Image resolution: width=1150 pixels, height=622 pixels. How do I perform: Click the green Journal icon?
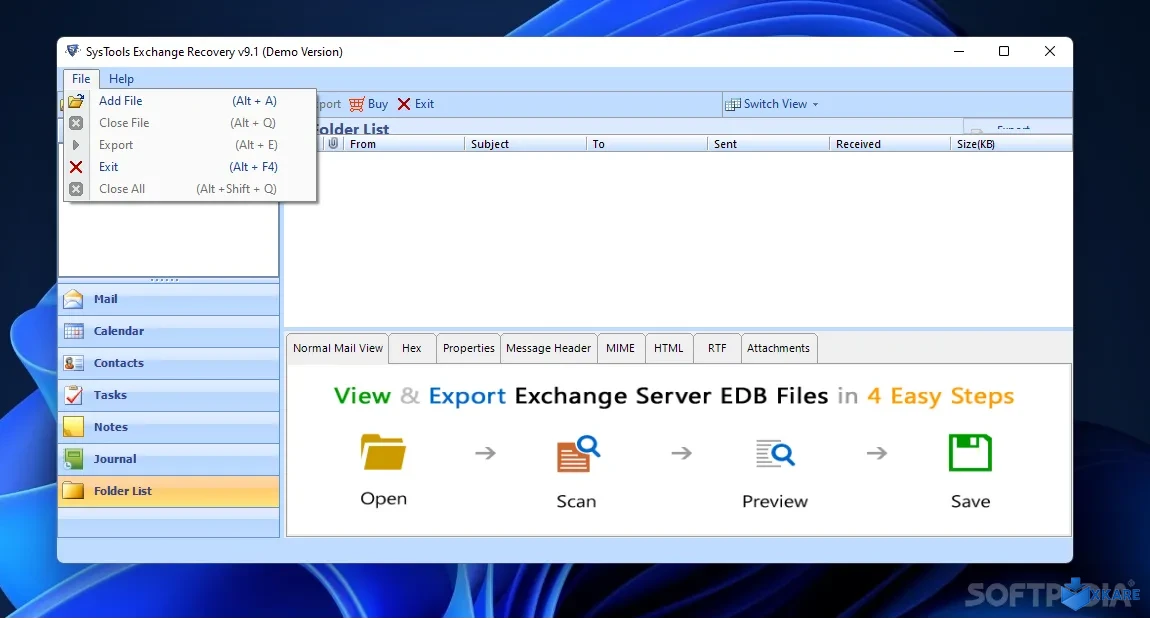point(73,459)
